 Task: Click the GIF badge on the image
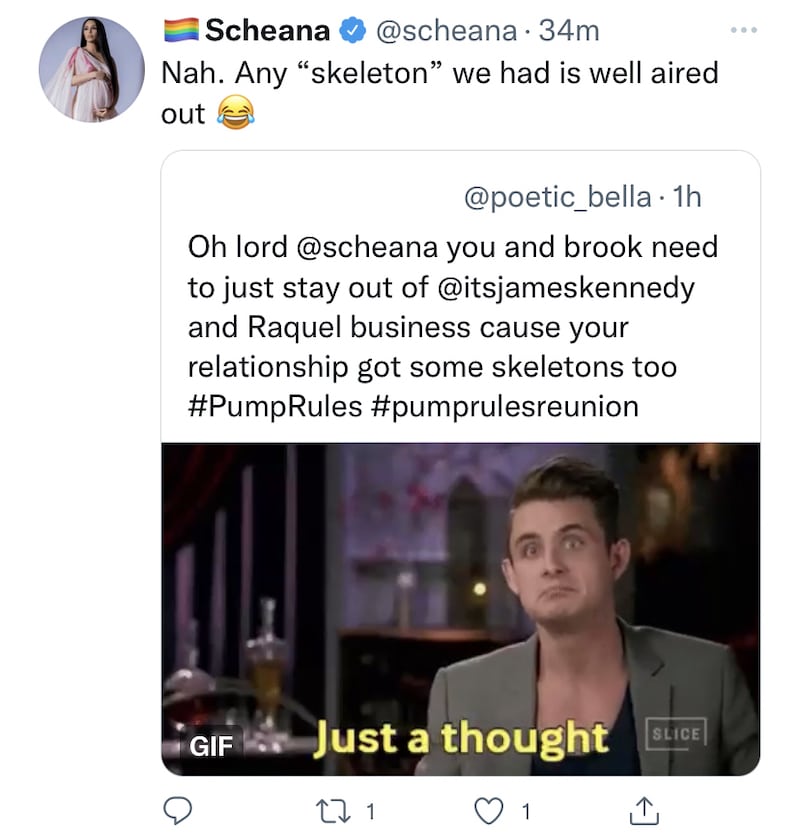[204, 744]
